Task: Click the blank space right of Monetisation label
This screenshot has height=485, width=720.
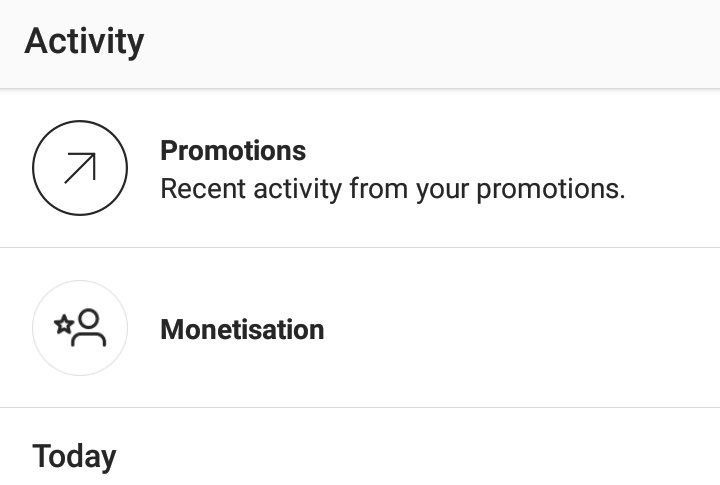Action: [519, 329]
